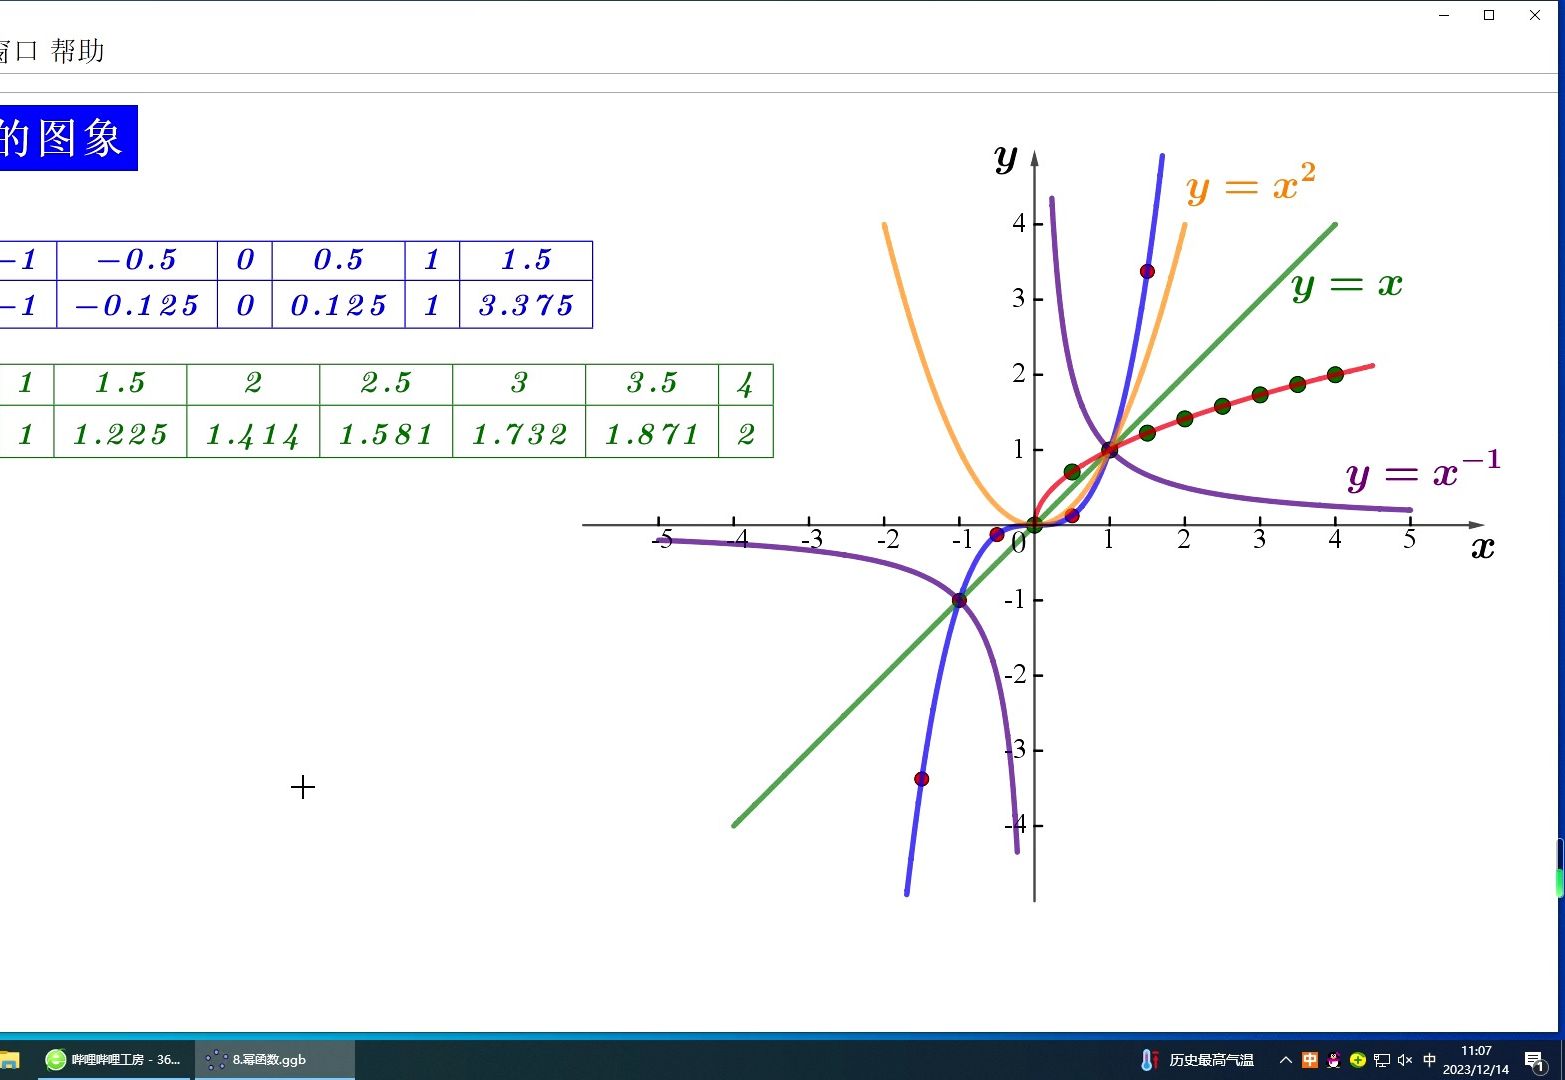1565x1080 pixels.
Task: Click the green table cell 1.871
Action: 652,433
